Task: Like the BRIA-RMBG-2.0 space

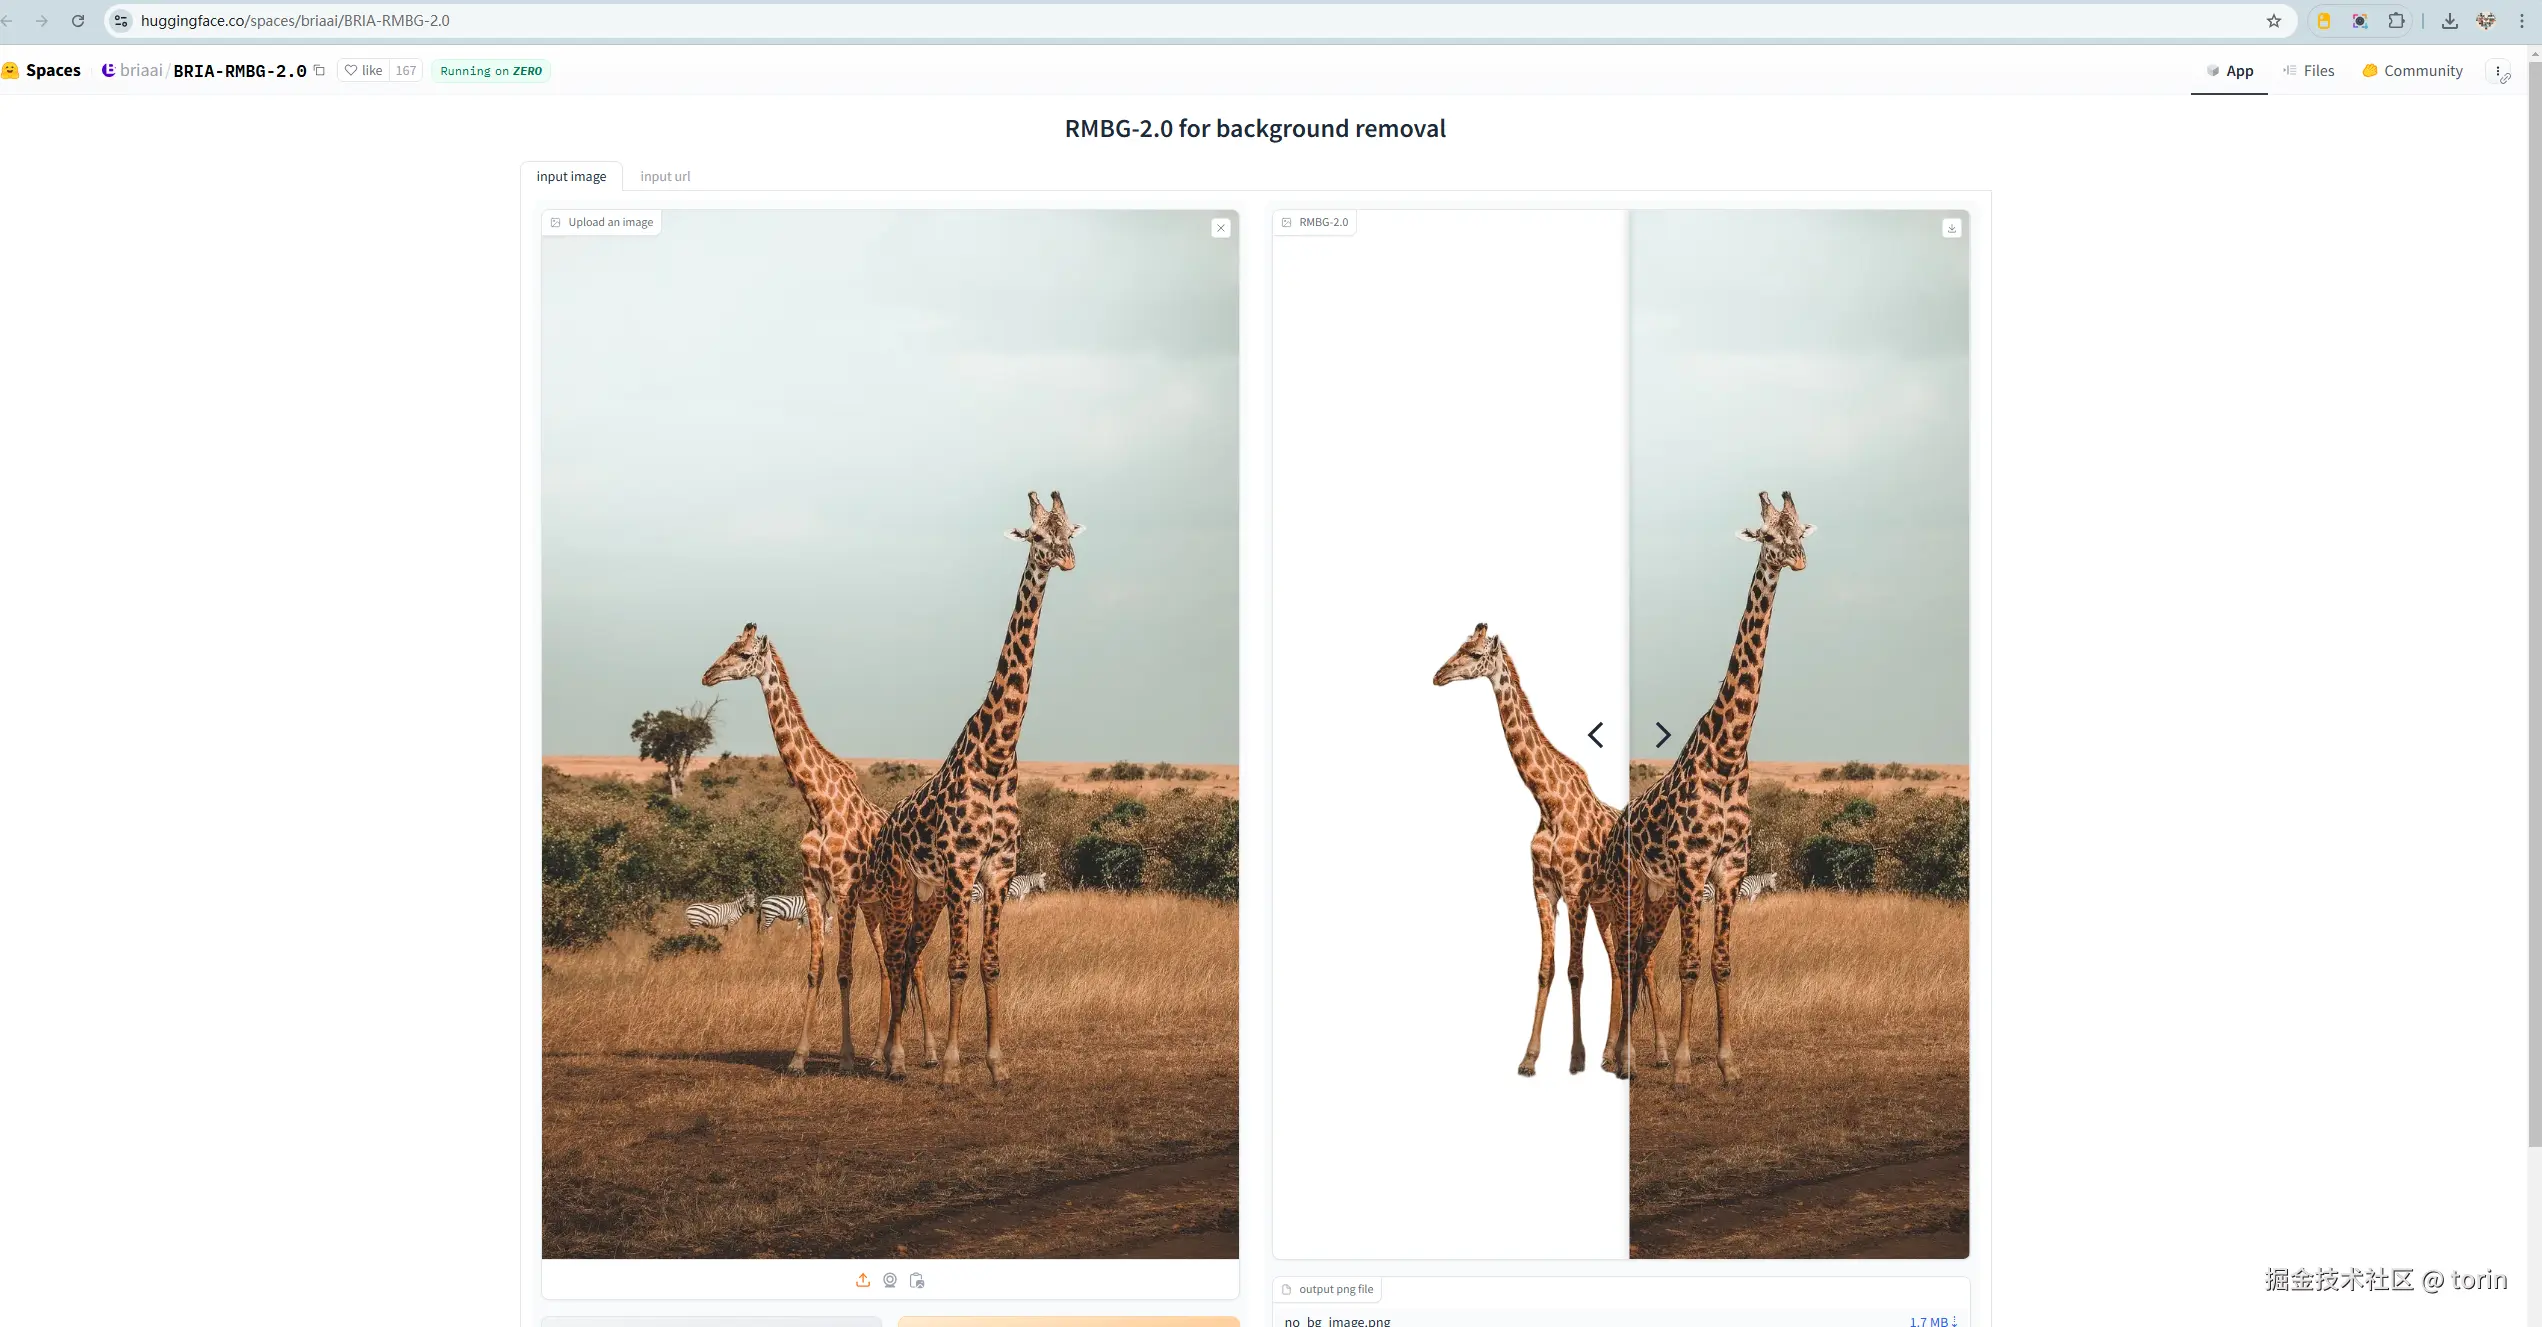Action: tap(364, 70)
